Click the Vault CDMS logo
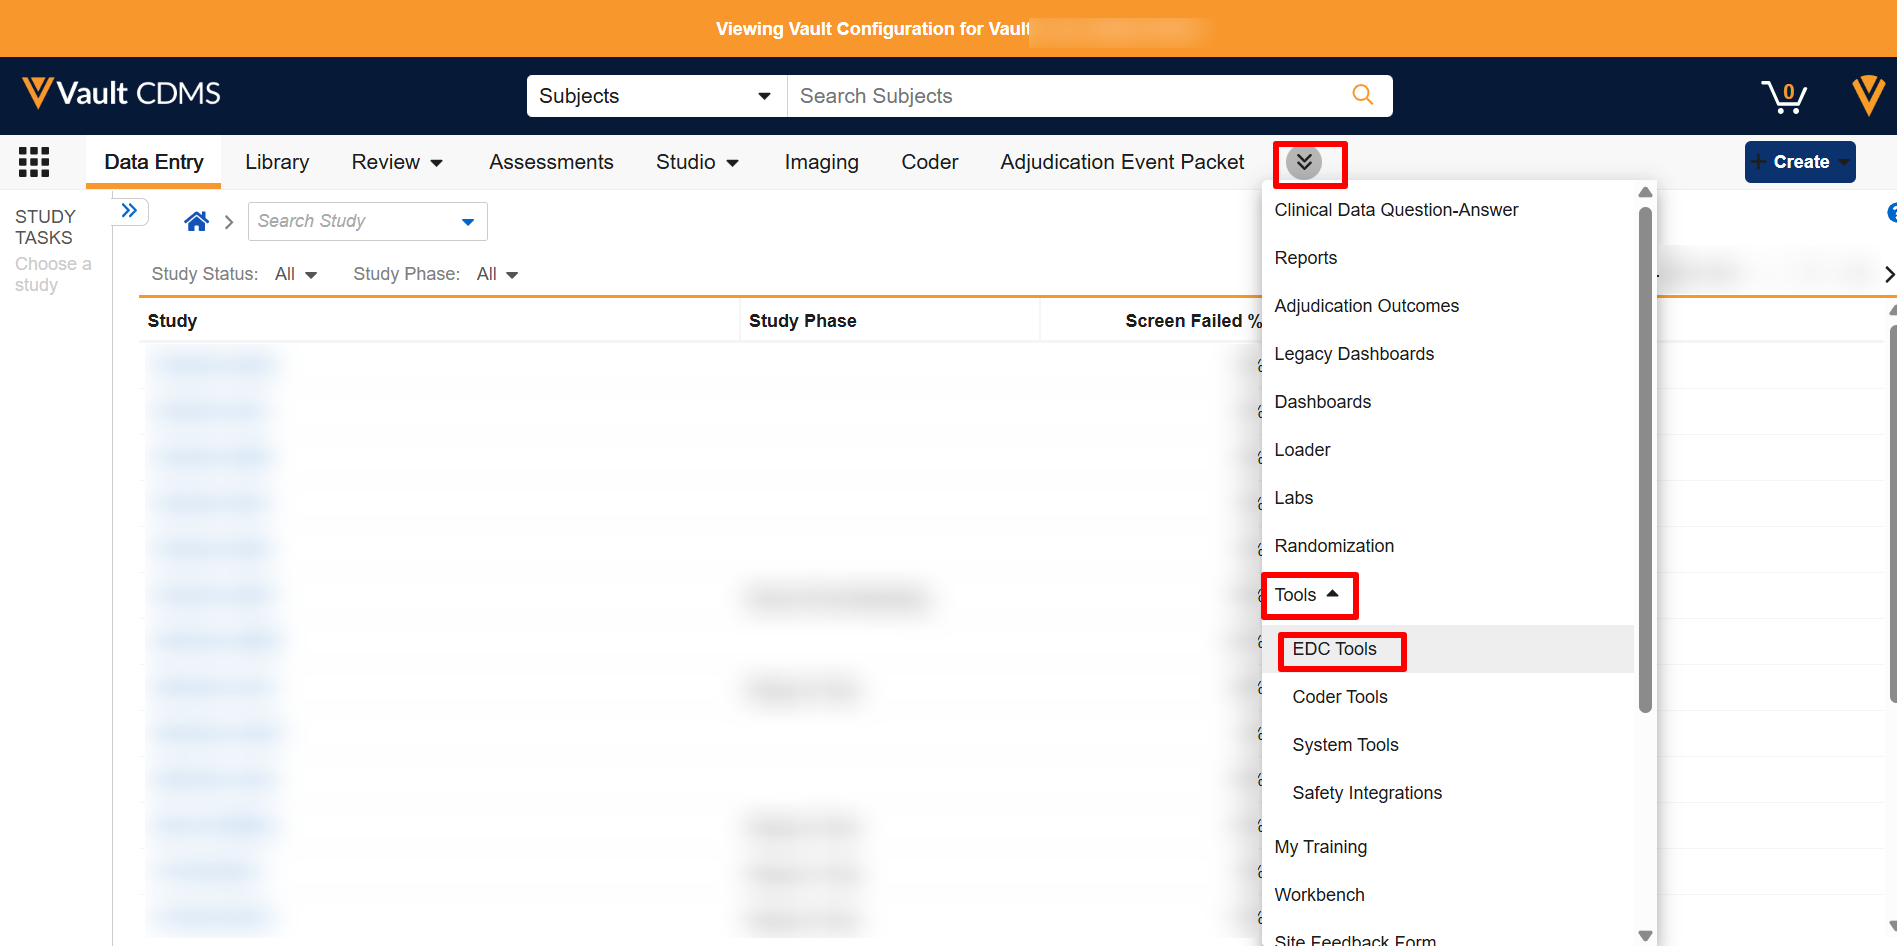 (121, 94)
